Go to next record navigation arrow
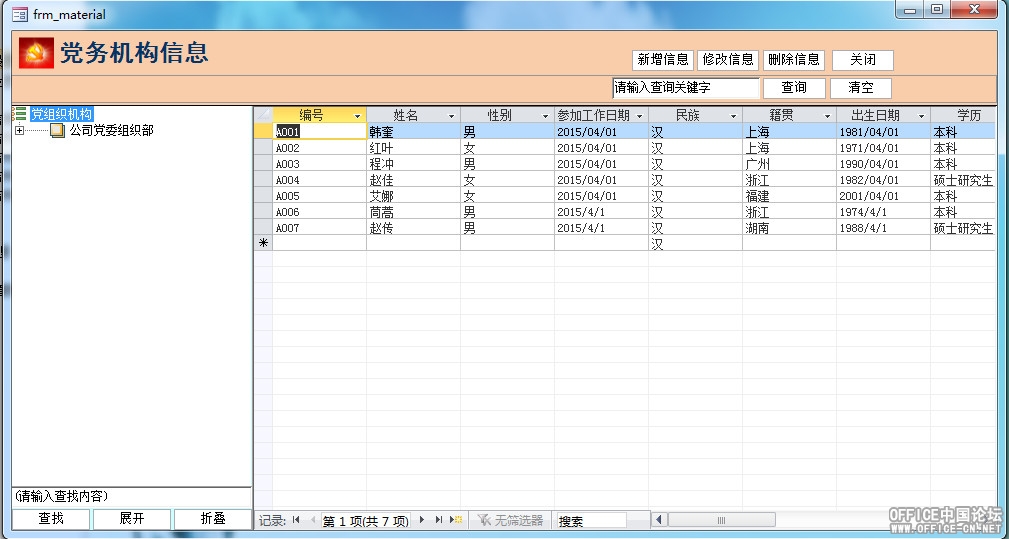The height and width of the screenshot is (539, 1009). 422,520
